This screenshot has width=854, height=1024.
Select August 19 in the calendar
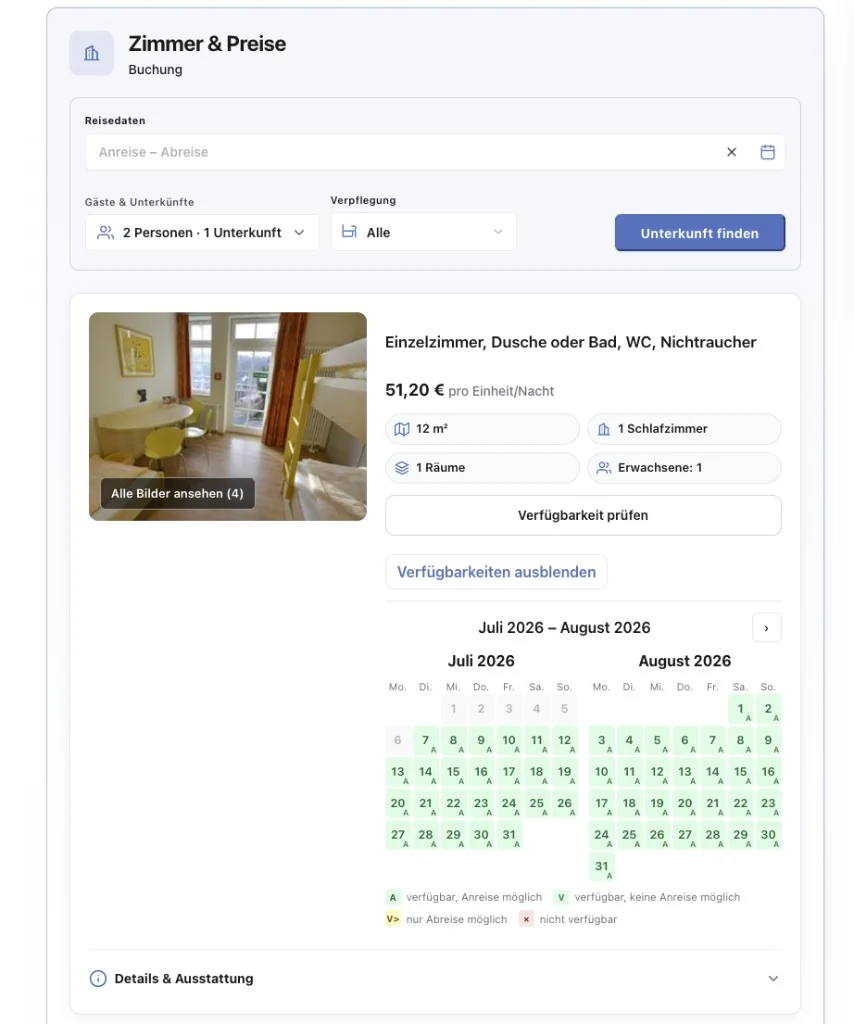click(x=657, y=803)
